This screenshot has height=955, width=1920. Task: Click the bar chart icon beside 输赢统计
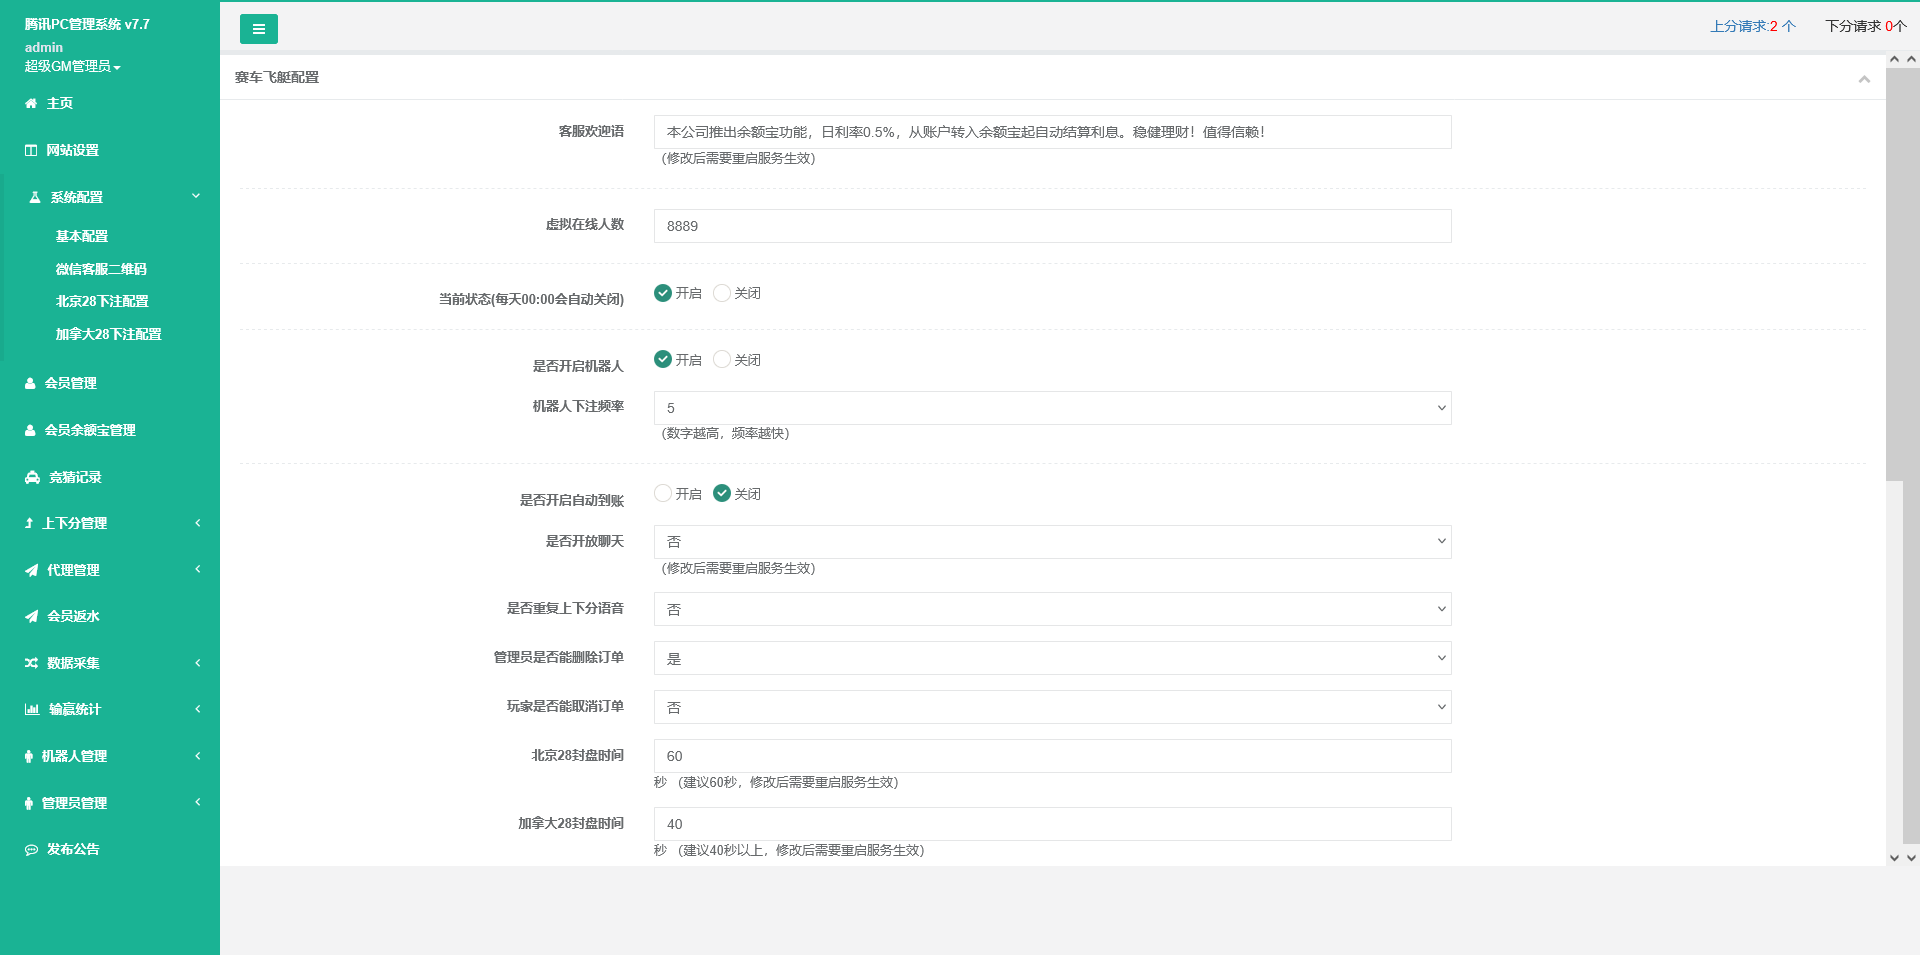pos(32,709)
